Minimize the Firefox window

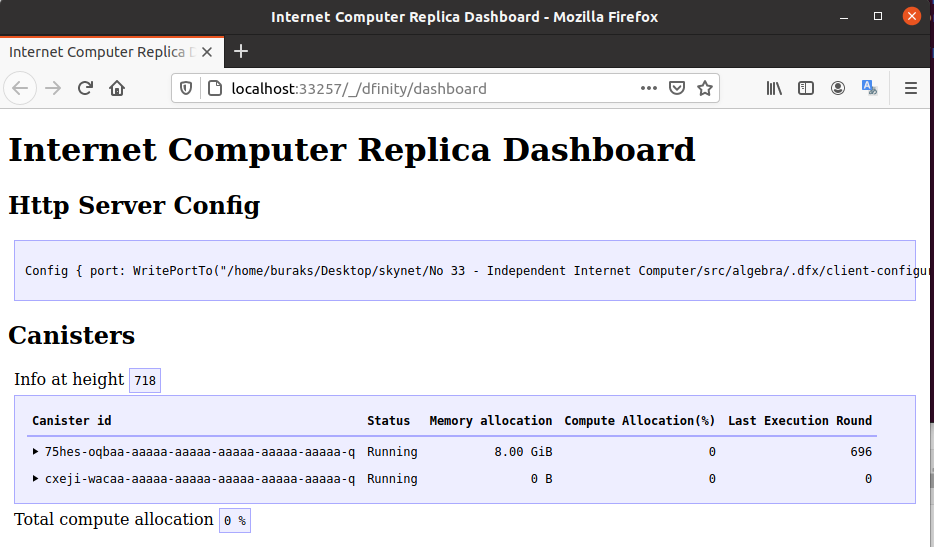843,17
